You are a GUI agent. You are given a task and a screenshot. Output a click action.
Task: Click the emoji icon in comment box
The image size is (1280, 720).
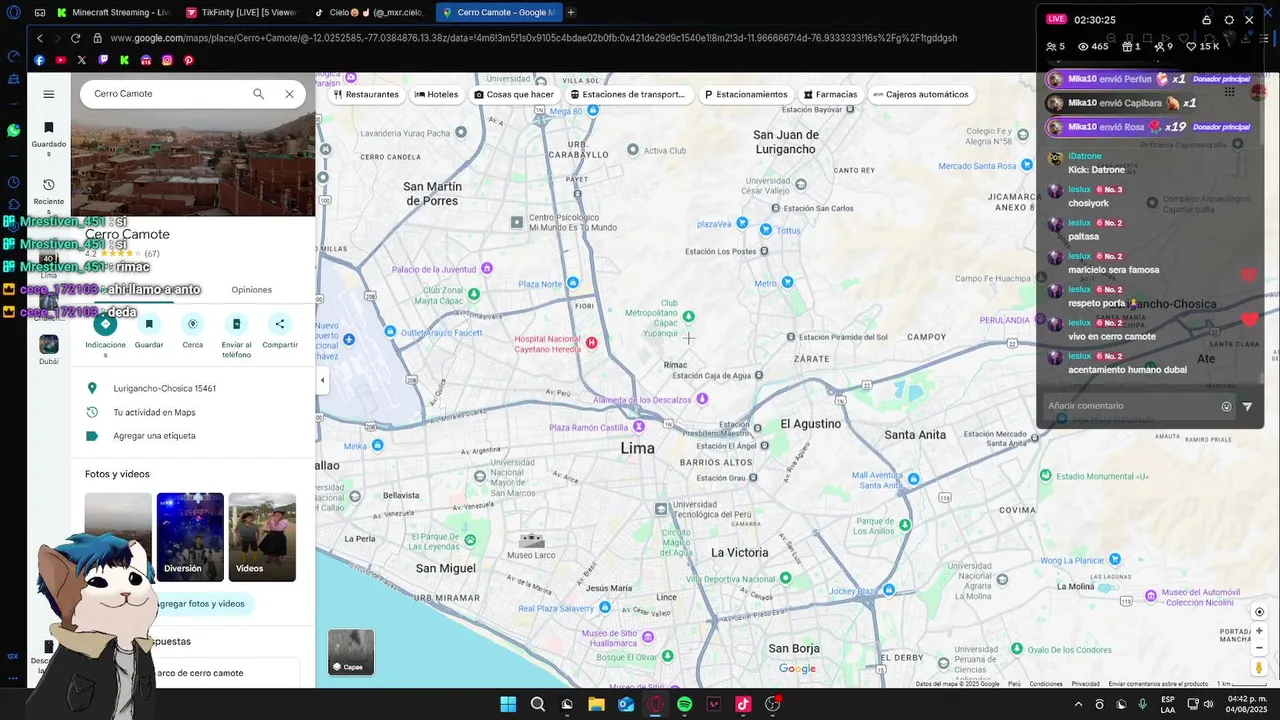[x=1226, y=406]
